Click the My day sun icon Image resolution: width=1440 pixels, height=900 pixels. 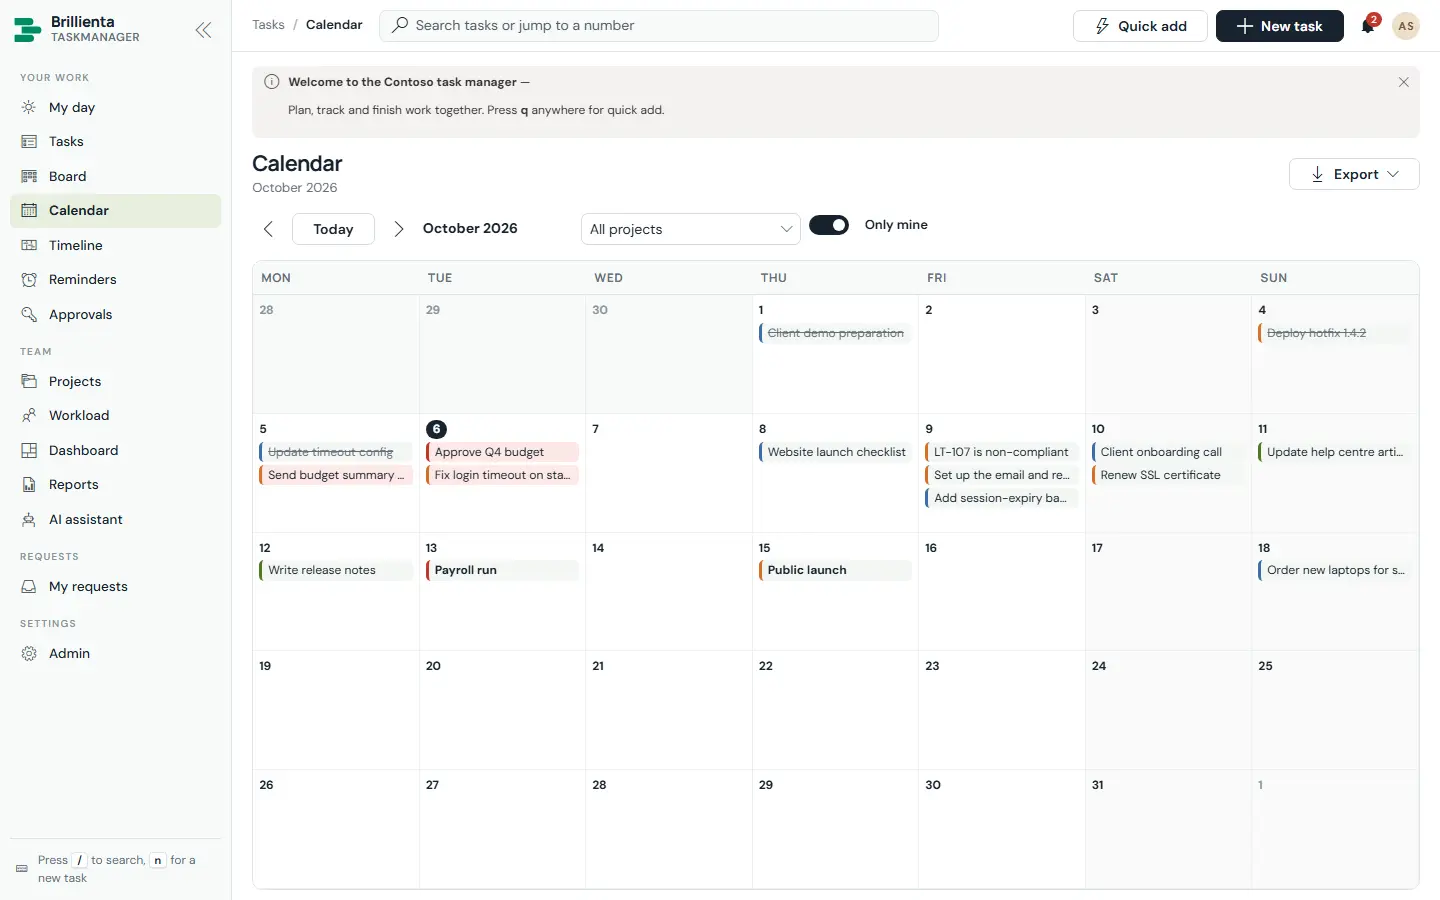[x=29, y=108]
